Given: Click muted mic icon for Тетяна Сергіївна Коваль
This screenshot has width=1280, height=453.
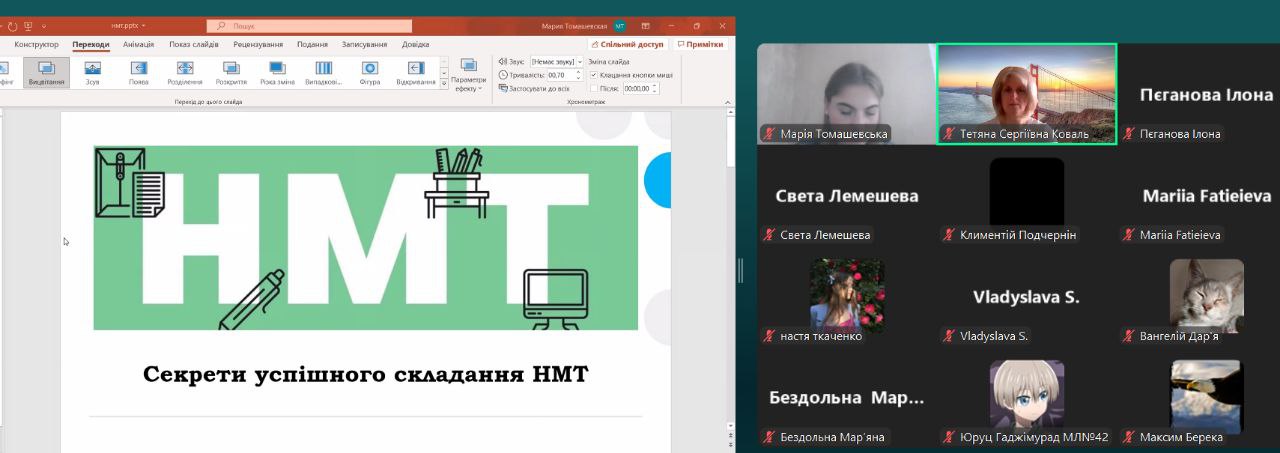Looking at the screenshot, I should coord(949,134).
